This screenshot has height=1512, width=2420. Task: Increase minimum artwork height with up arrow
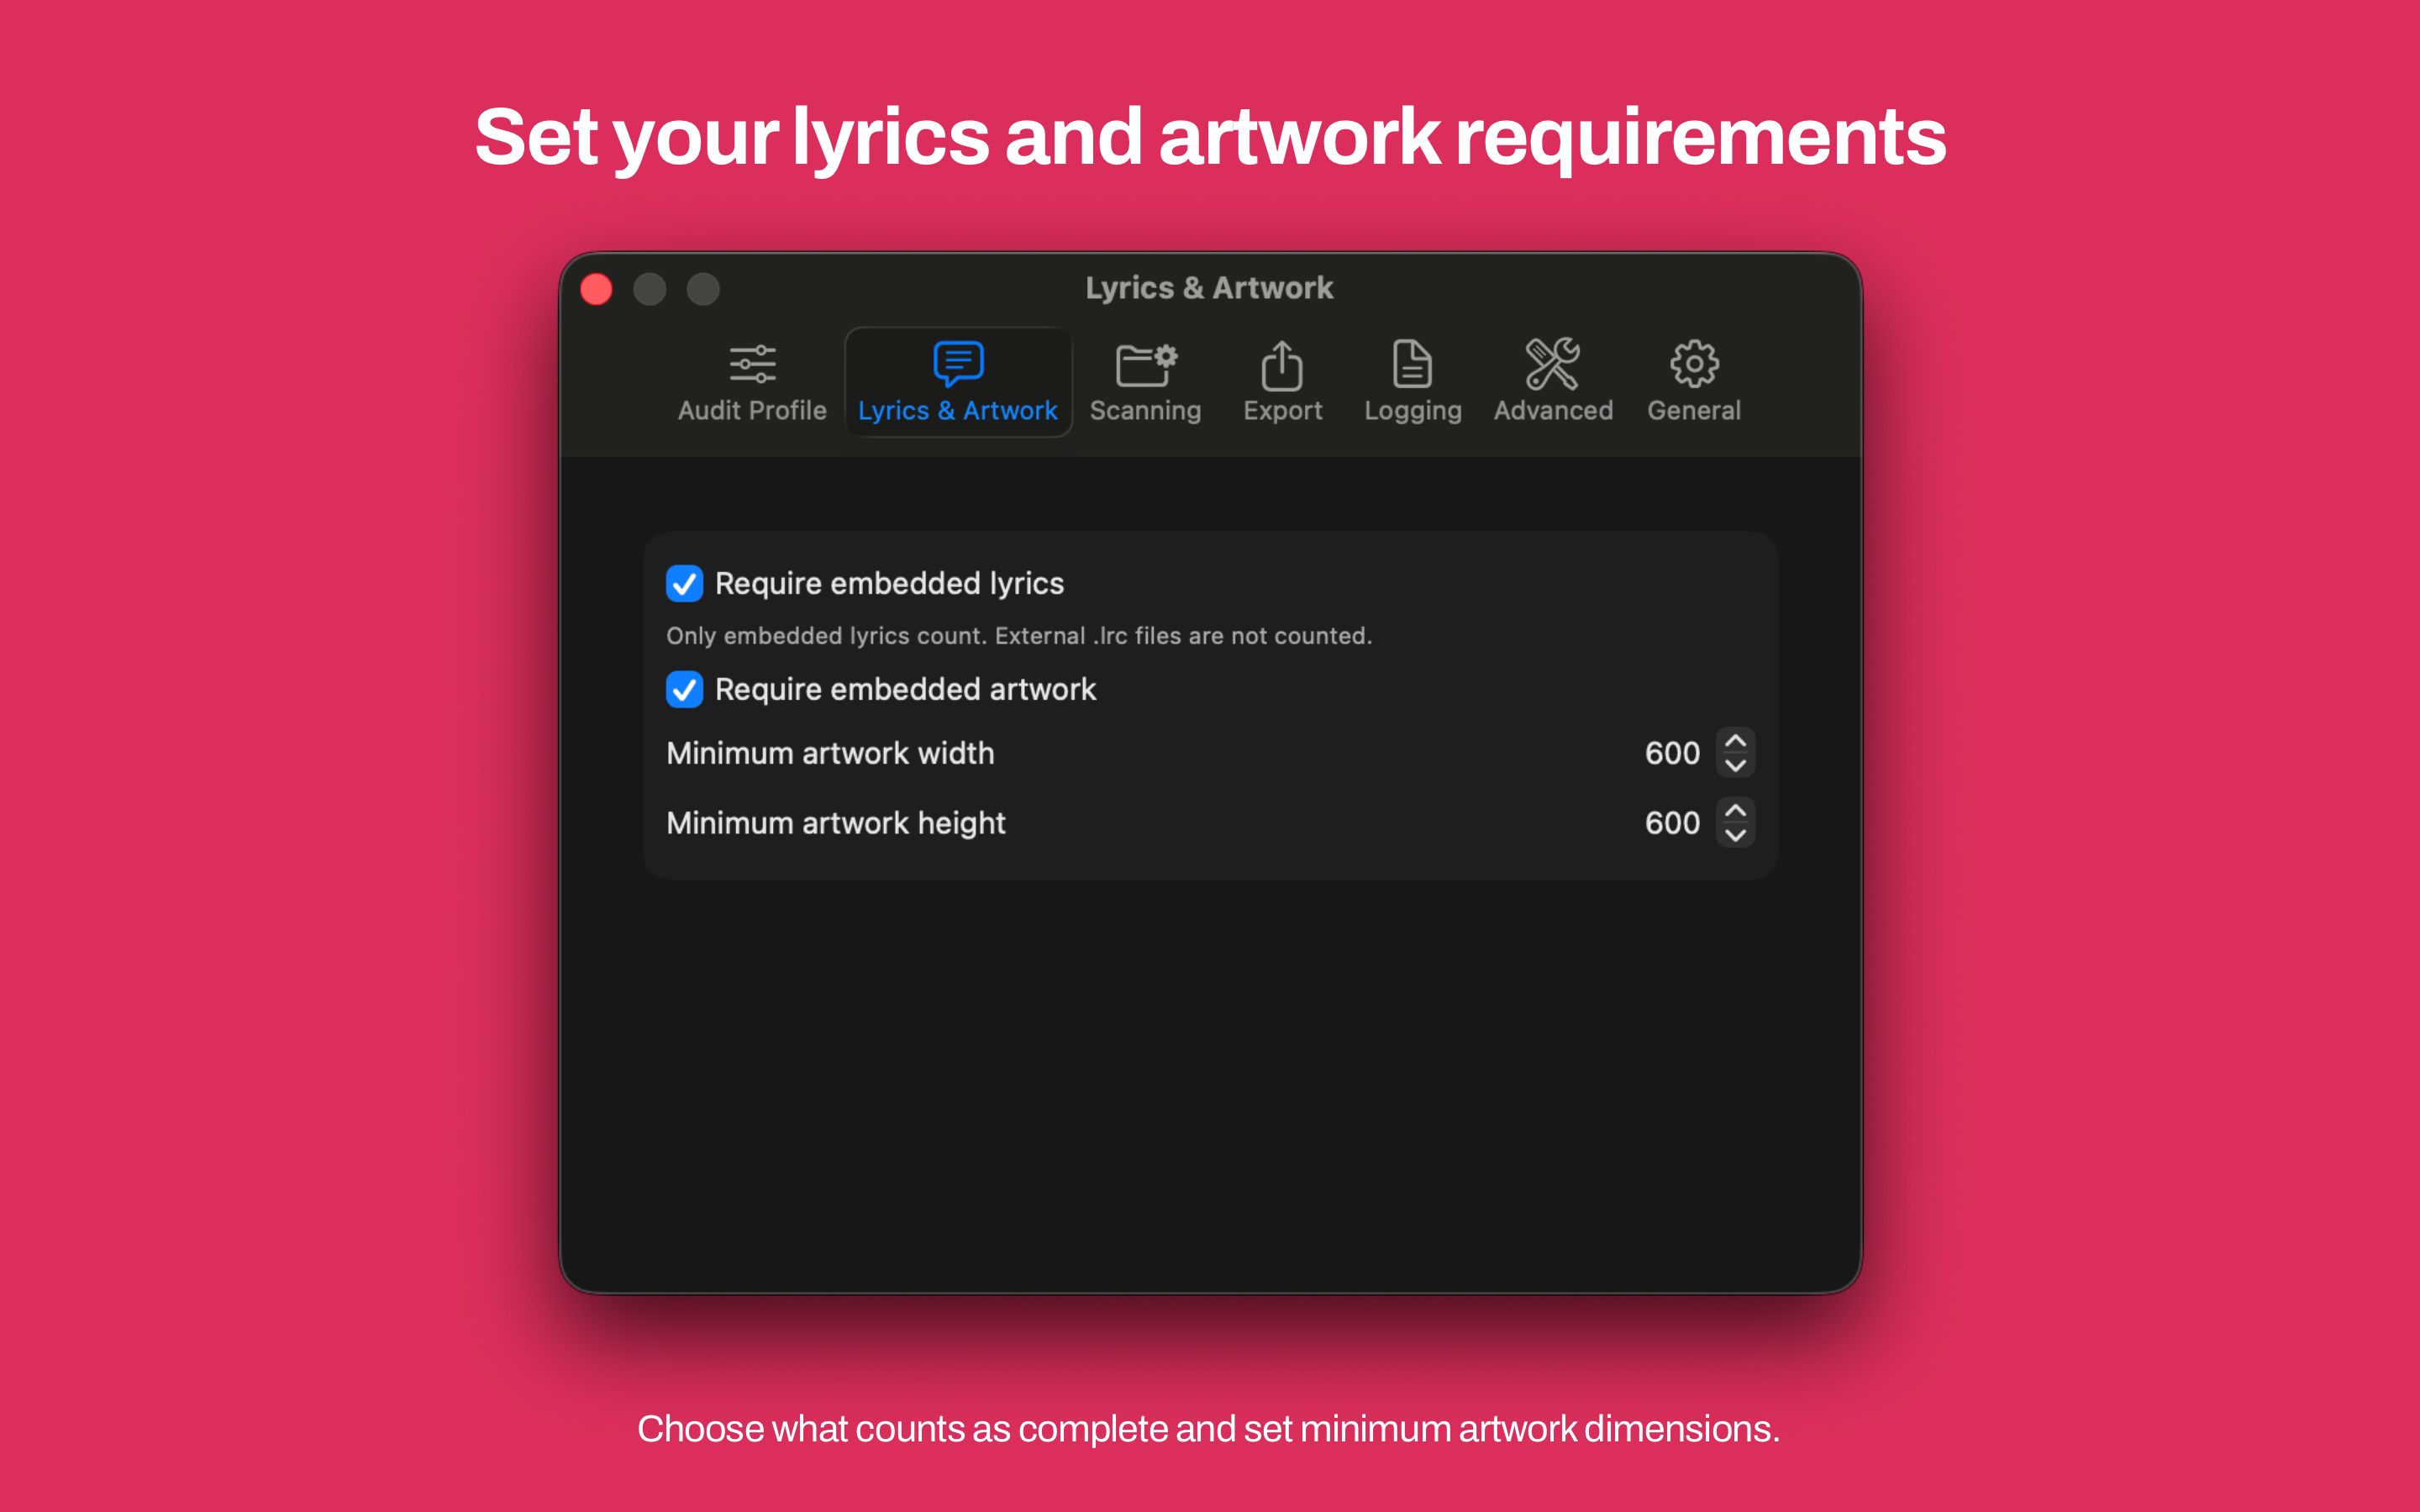point(1735,811)
